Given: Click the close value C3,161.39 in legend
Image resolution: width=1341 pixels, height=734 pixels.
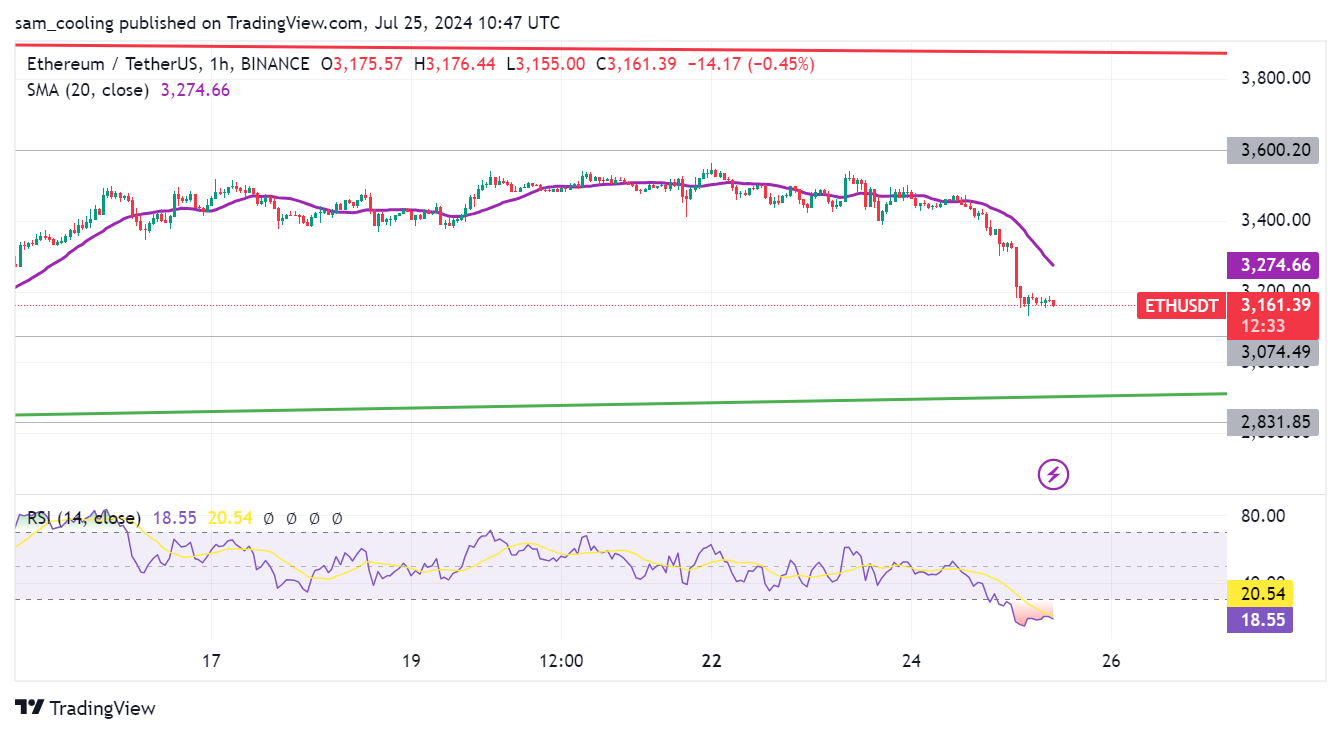Looking at the screenshot, I should tap(636, 64).
